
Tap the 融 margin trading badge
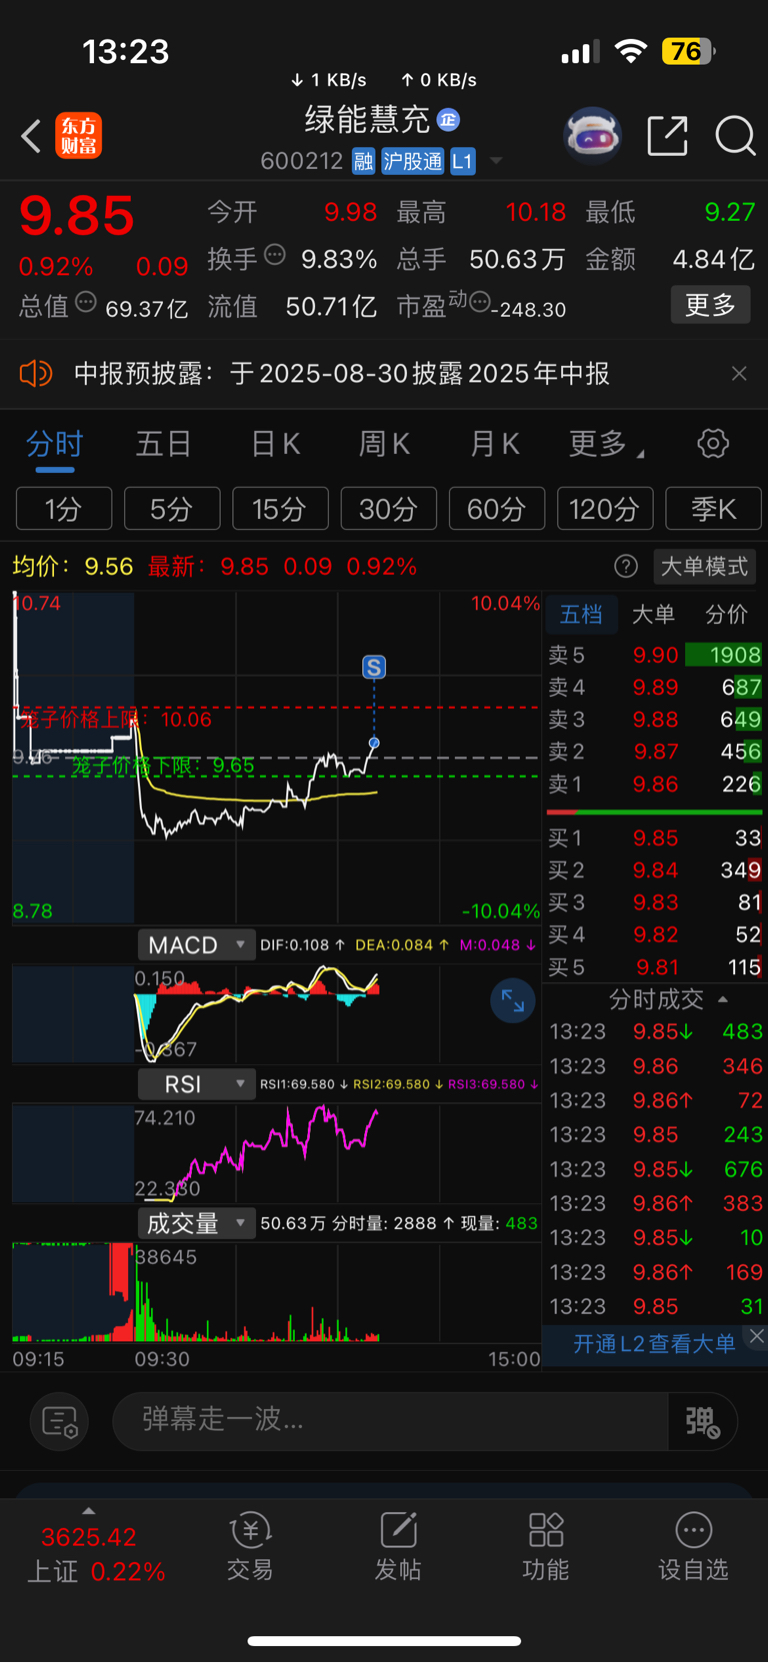click(364, 161)
